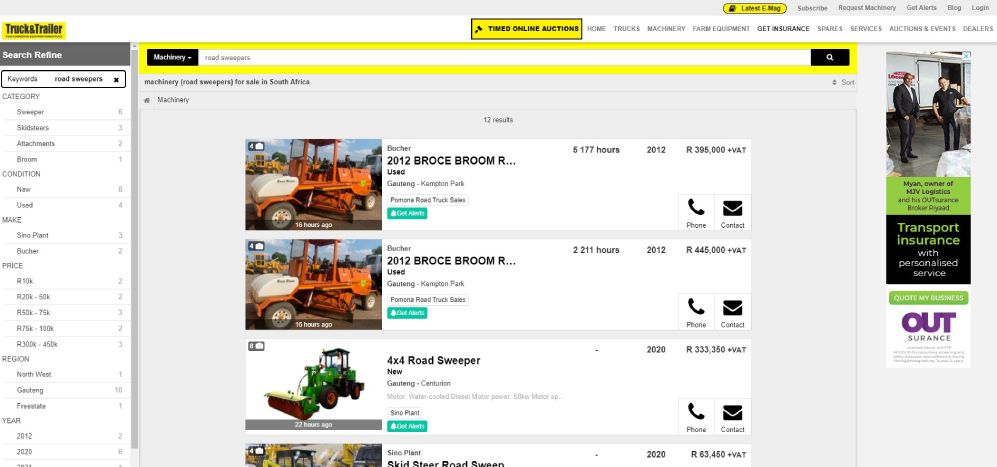This screenshot has width=997, height=467.
Task: Open the Latest E-Mag button
Action: (755, 8)
